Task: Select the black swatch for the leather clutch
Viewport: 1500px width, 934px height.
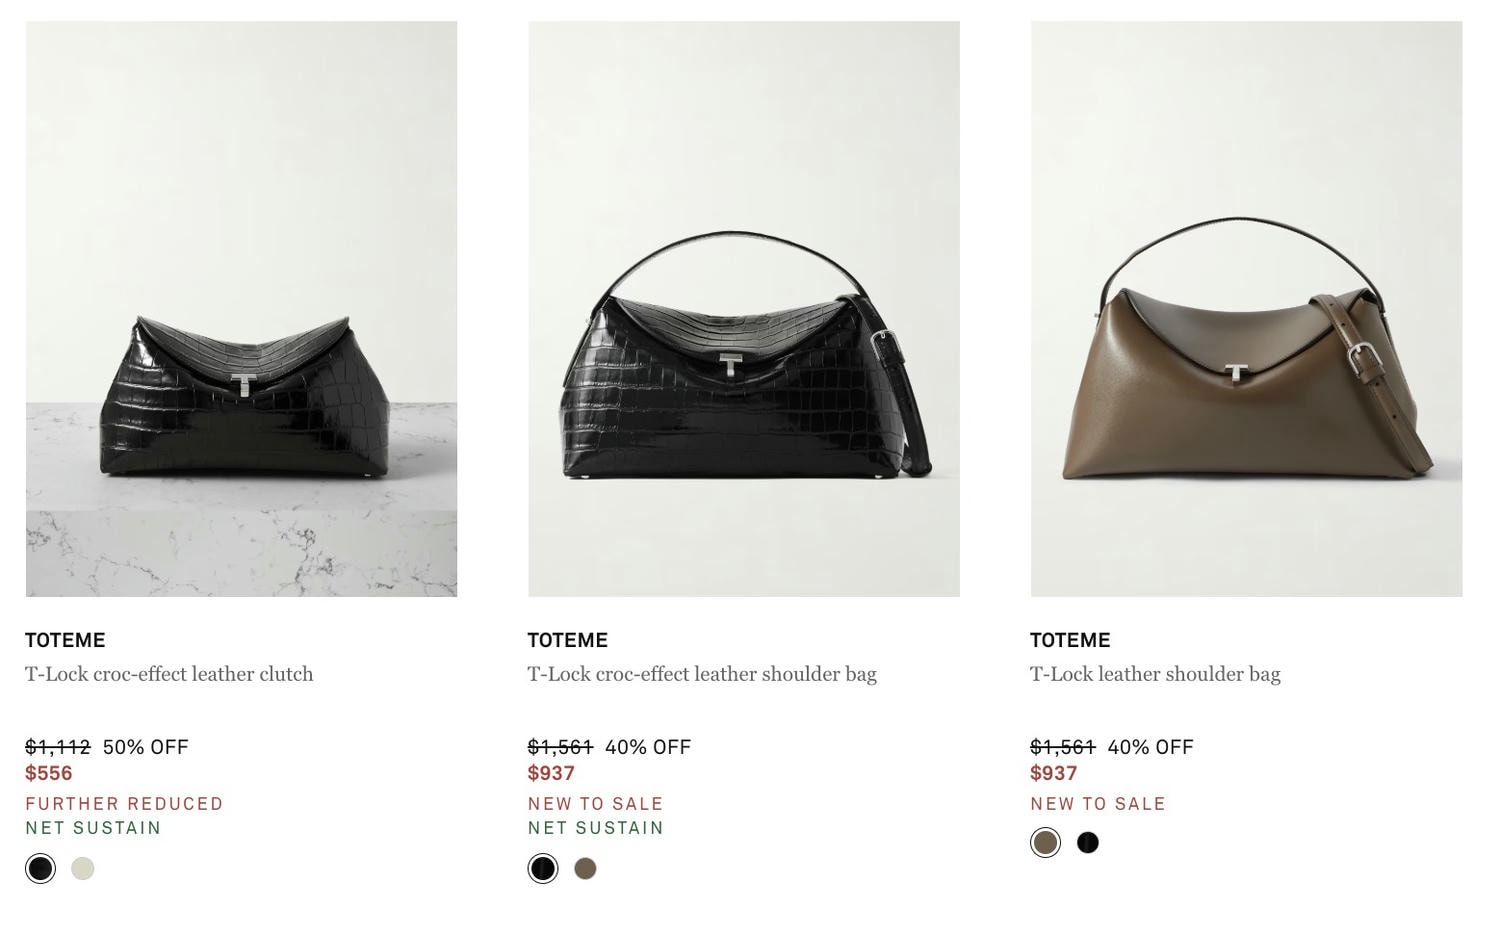Action: pos(40,868)
